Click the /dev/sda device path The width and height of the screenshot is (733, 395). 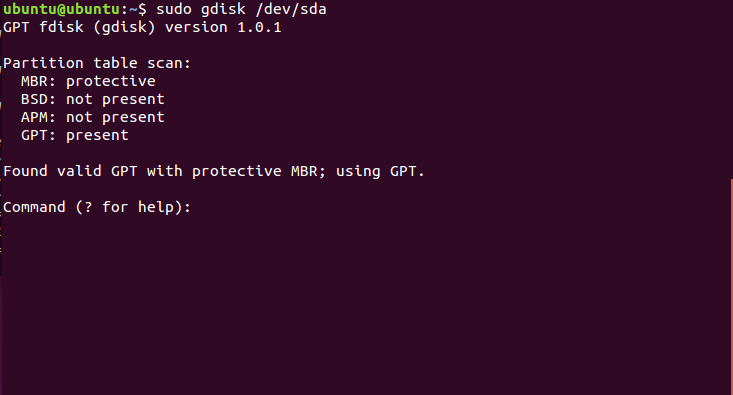tap(291, 9)
